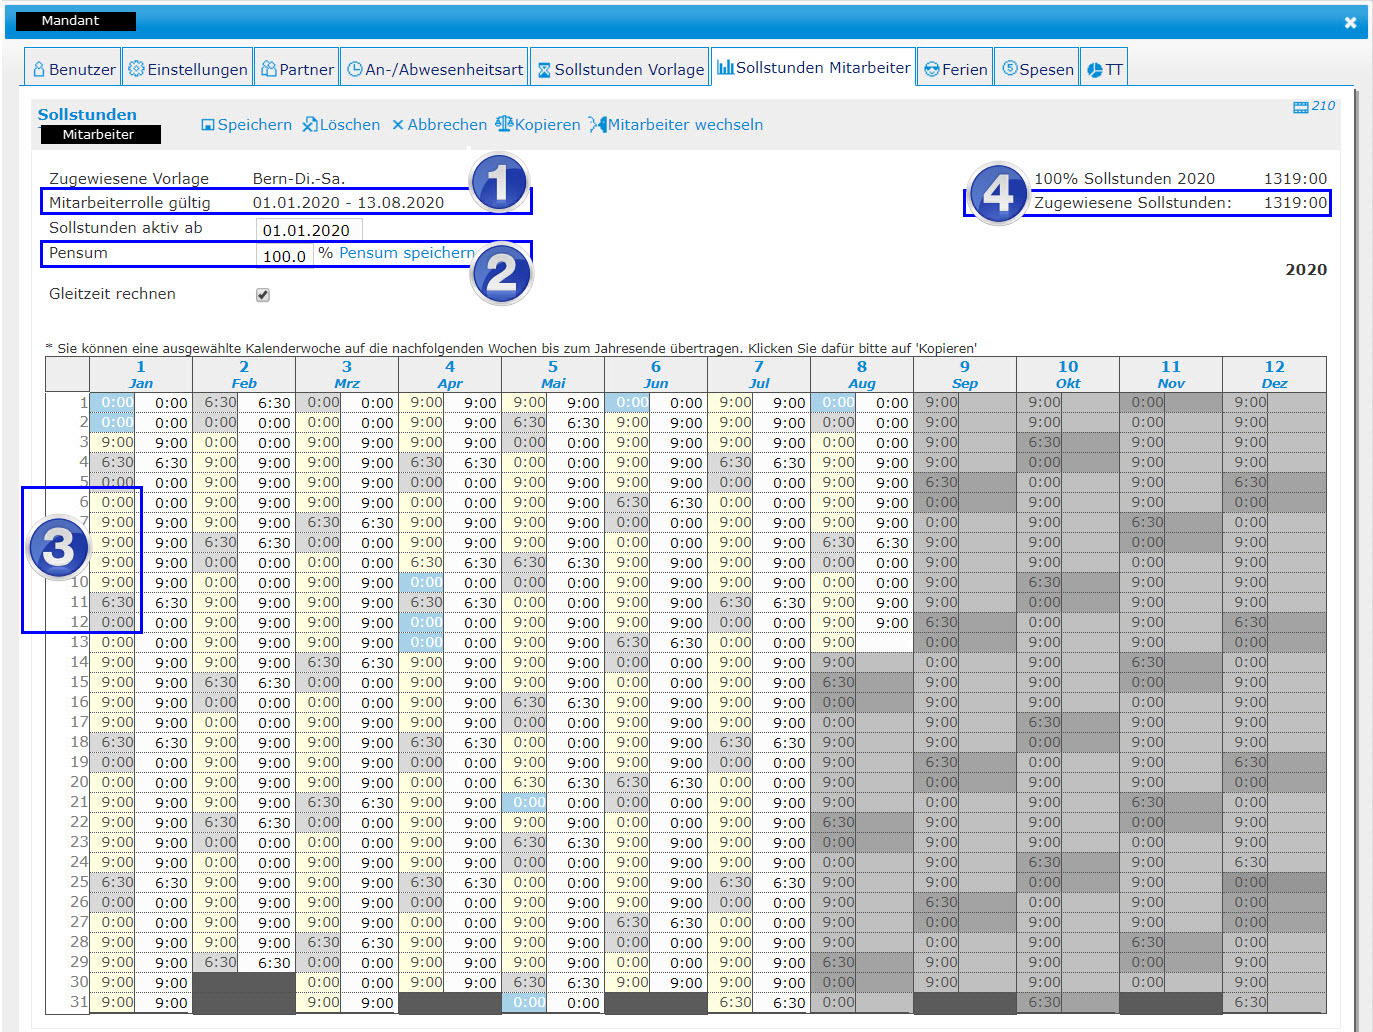This screenshot has height=1032, width=1373.
Task: Open the Benutzer tab
Action: (x=73, y=69)
